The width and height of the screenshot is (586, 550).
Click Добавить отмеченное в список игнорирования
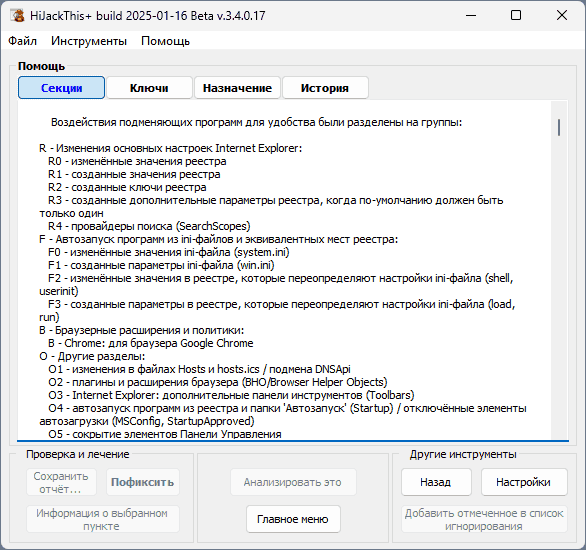pyautogui.click(x=484, y=519)
